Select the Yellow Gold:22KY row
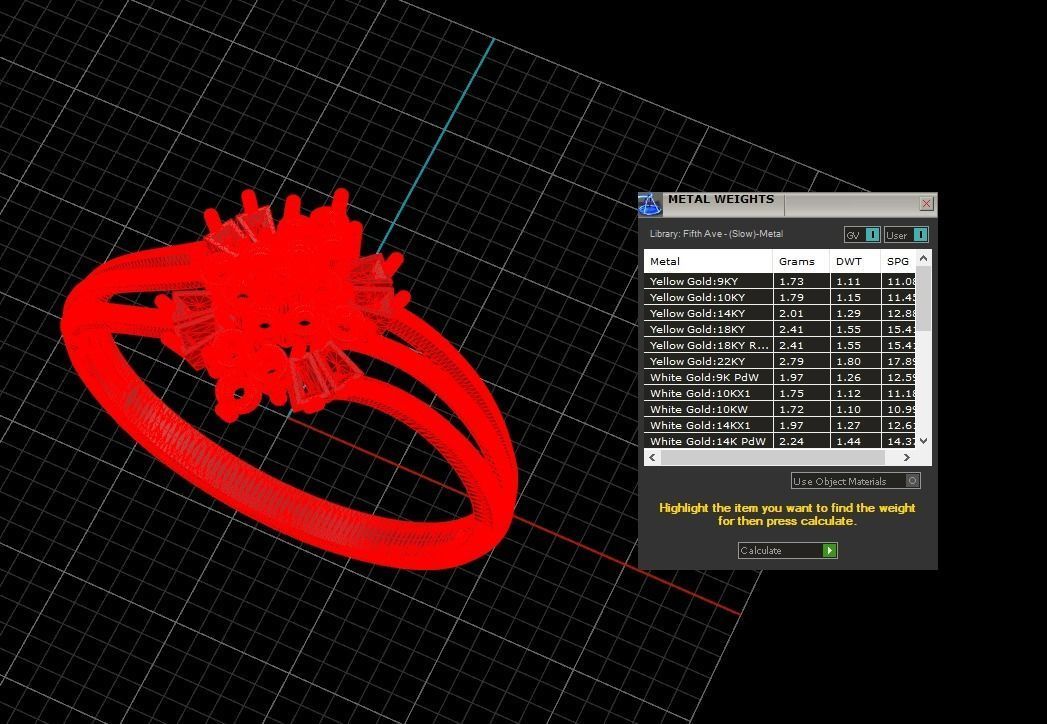The image size is (1047, 724). tap(779, 361)
